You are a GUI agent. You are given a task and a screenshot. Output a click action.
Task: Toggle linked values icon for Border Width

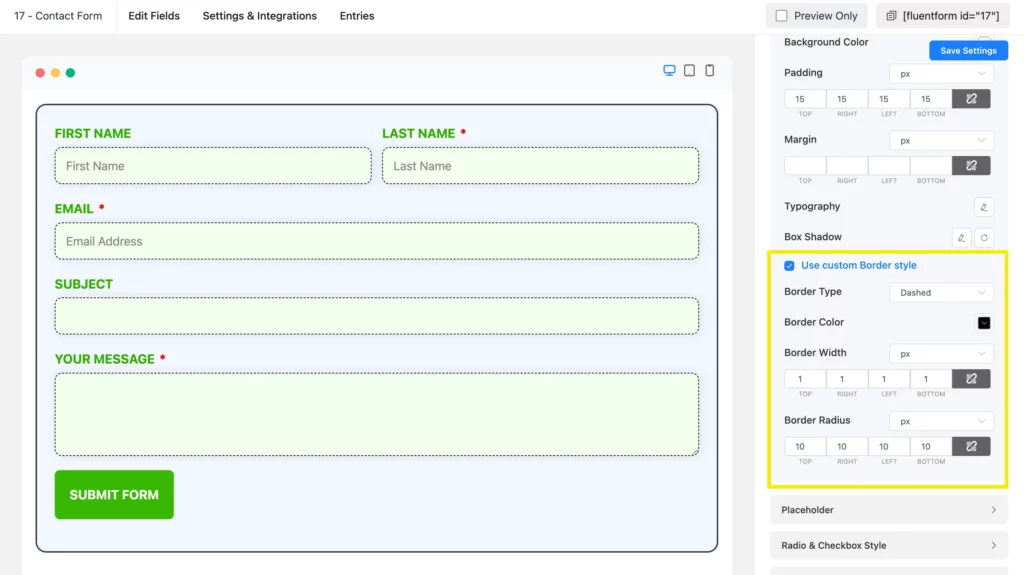pos(971,379)
